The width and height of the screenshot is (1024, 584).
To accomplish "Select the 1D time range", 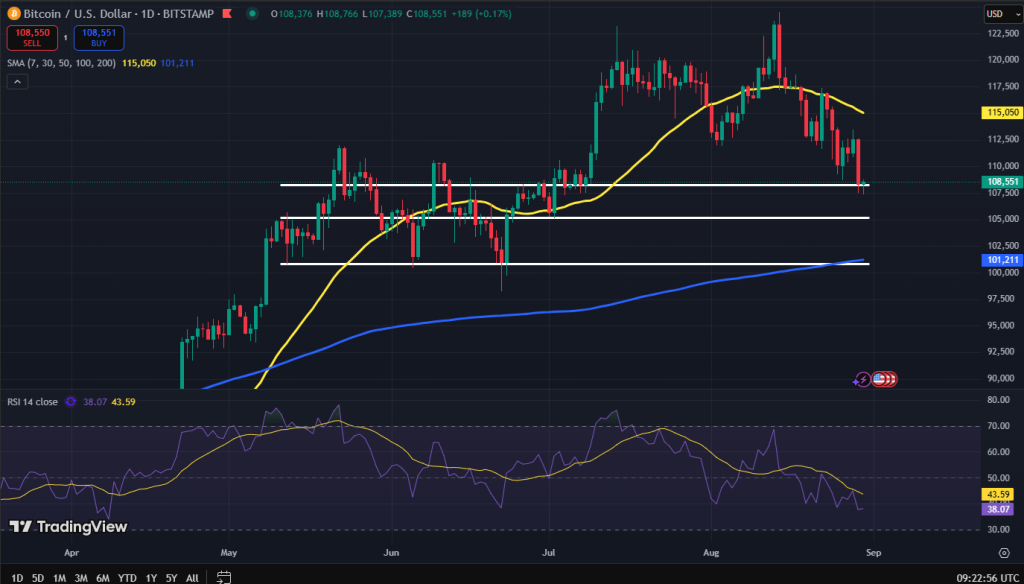I will pos(17,577).
